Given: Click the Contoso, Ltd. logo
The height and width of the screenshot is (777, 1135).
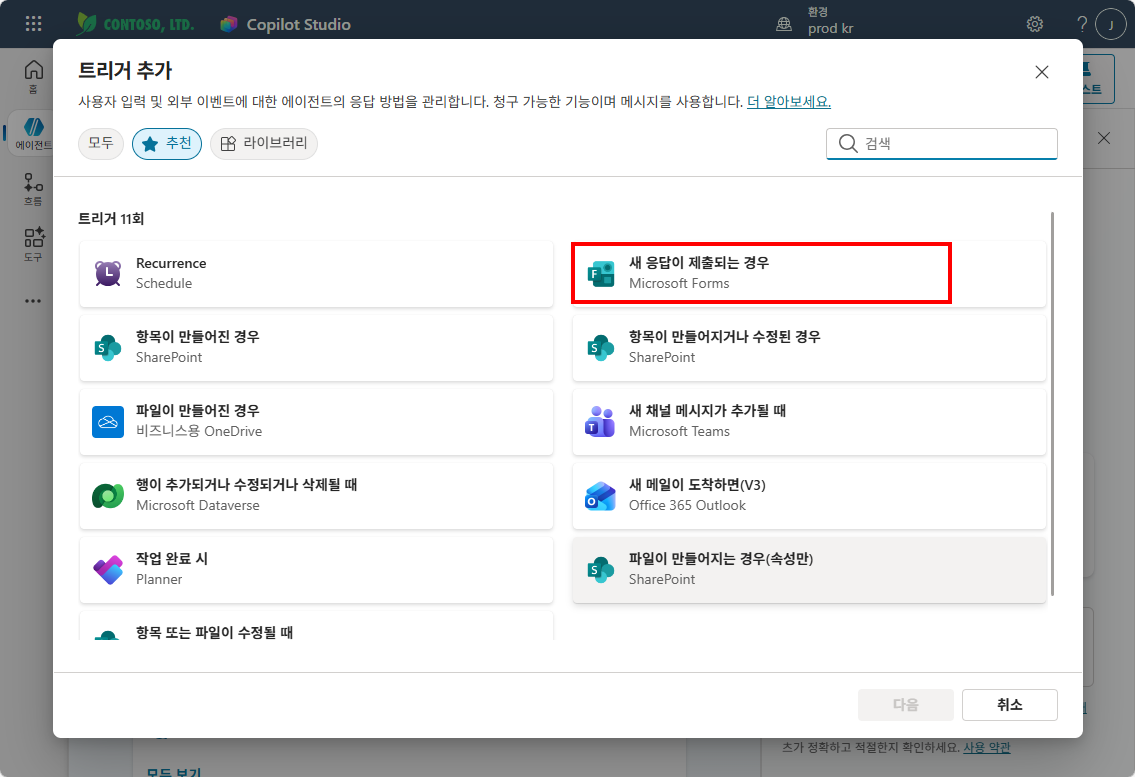Looking at the screenshot, I should coord(135,24).
